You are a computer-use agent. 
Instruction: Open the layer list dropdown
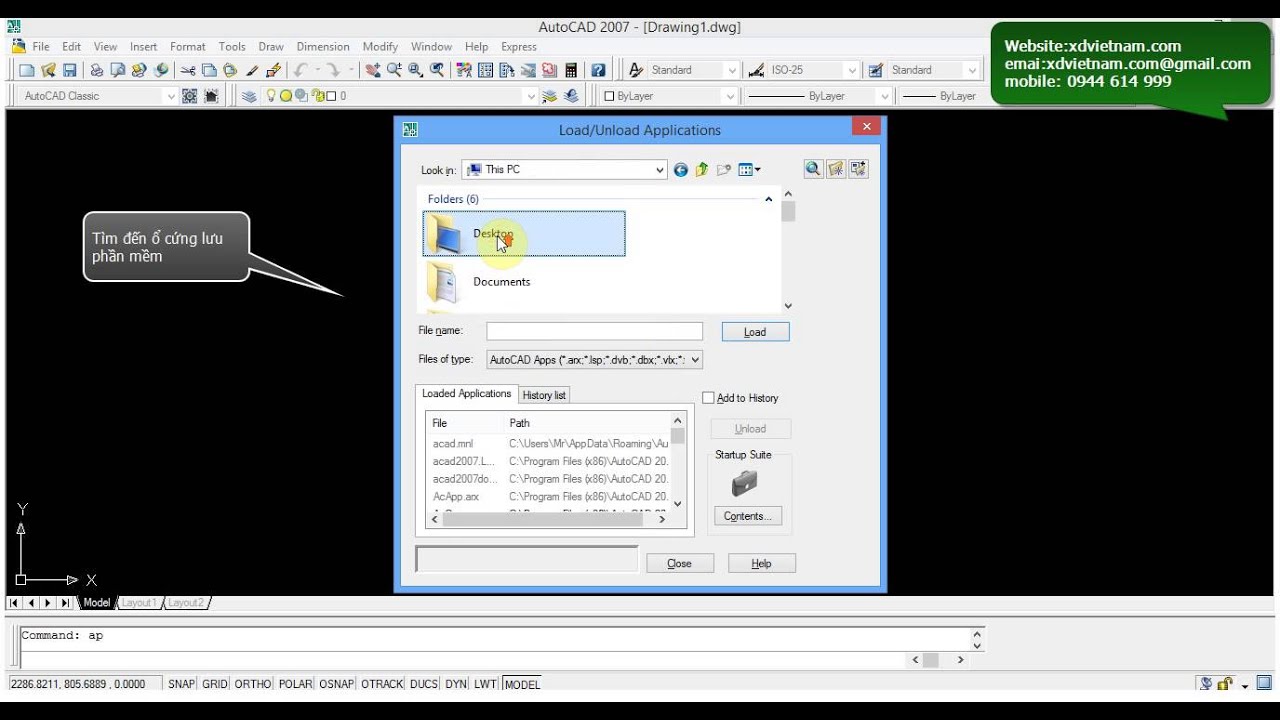click(x=531, y=96)
